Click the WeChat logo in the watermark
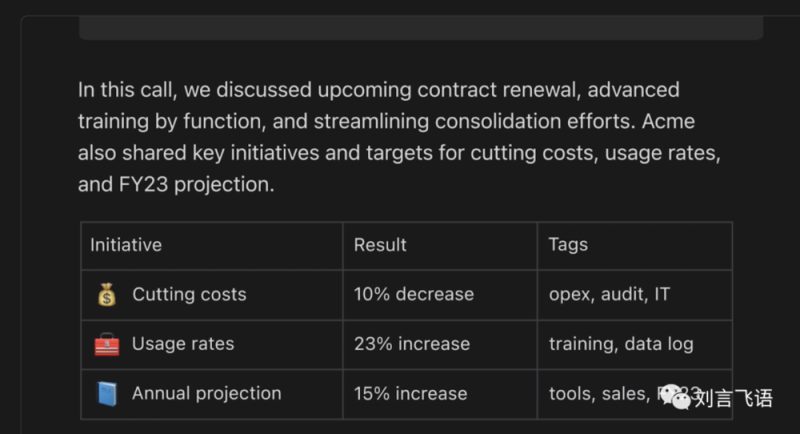 pyautogui.click(x=679, y=400)
